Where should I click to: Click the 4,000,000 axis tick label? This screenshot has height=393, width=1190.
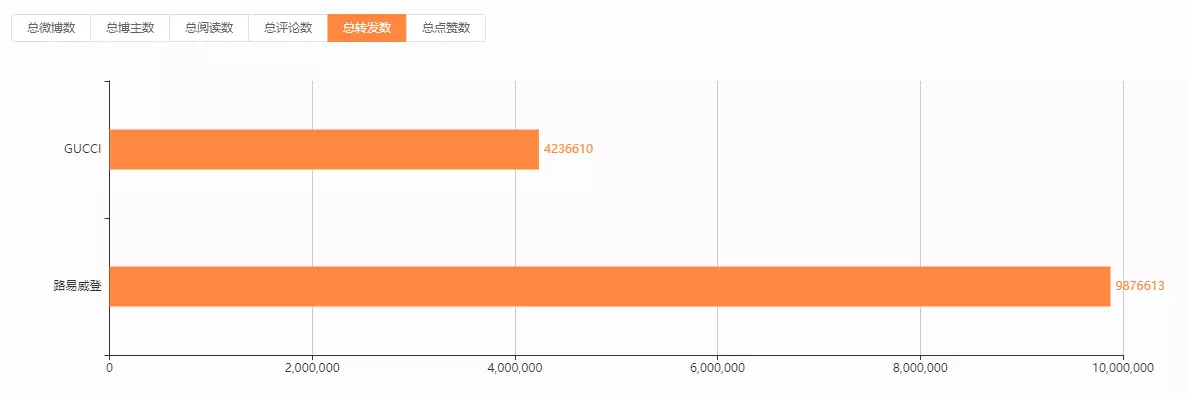pyautogui.click(x=515, y=368)
